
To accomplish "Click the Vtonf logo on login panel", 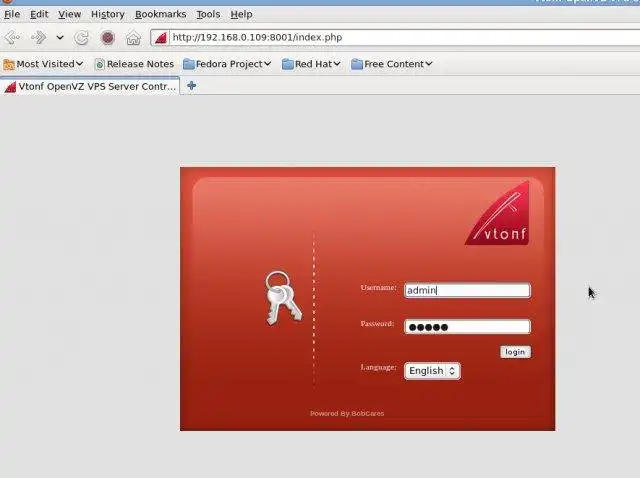I will coord(498,213).
